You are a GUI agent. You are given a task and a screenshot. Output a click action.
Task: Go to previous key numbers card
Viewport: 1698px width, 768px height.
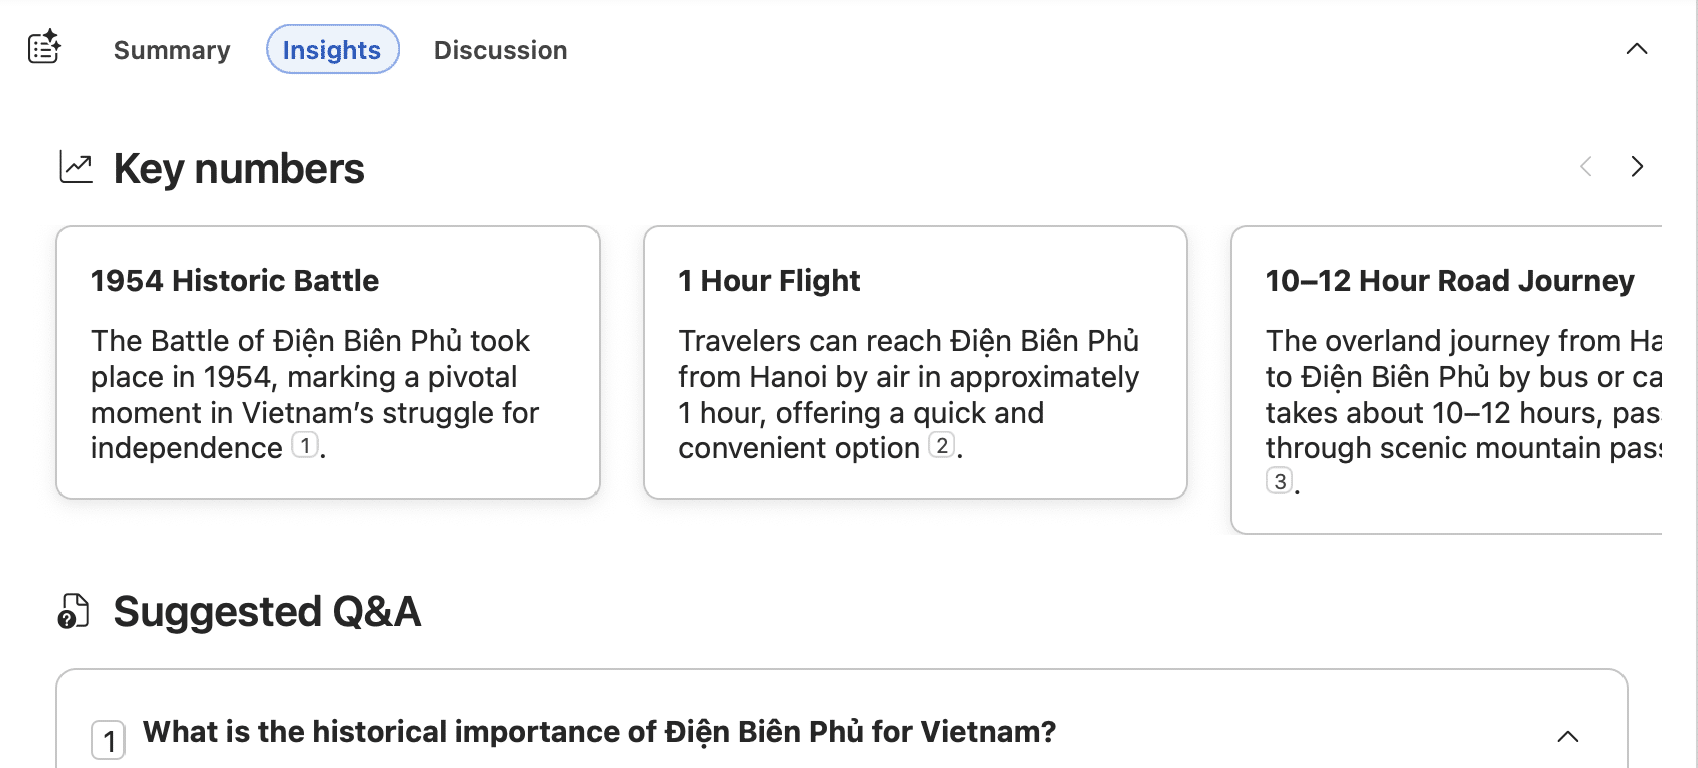click(1586, 167)
